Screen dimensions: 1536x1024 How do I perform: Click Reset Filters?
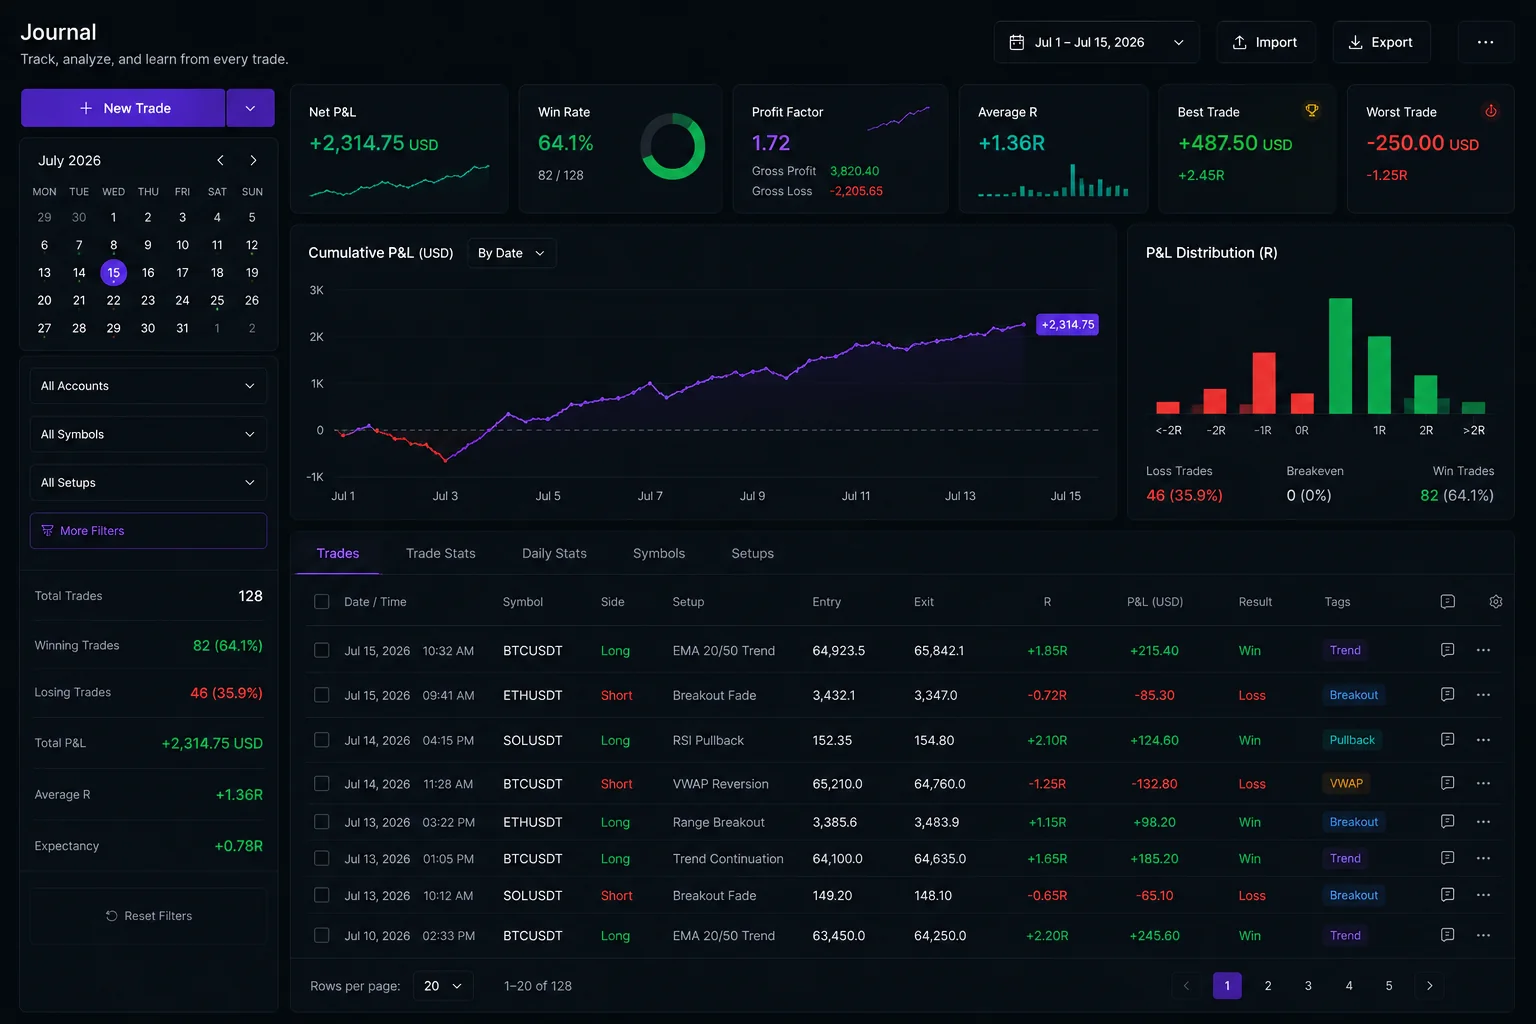148,916
